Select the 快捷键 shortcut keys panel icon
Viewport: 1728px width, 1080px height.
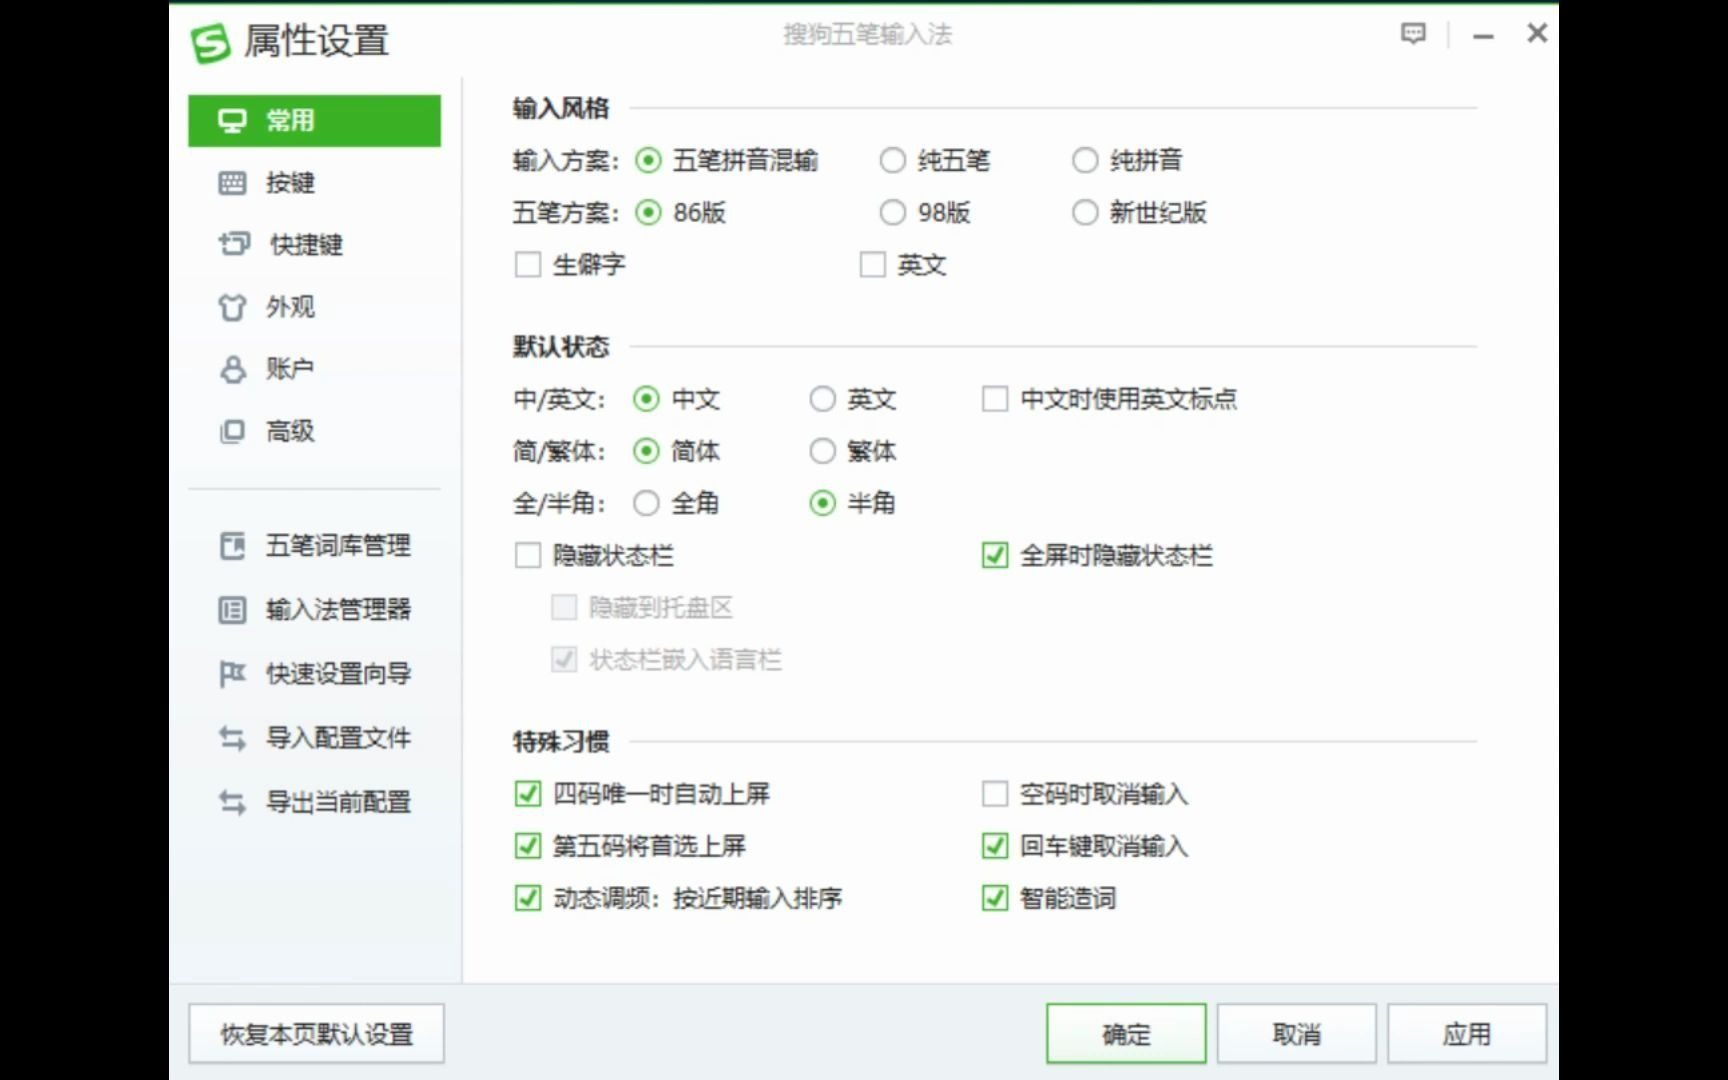pos(232,245)
